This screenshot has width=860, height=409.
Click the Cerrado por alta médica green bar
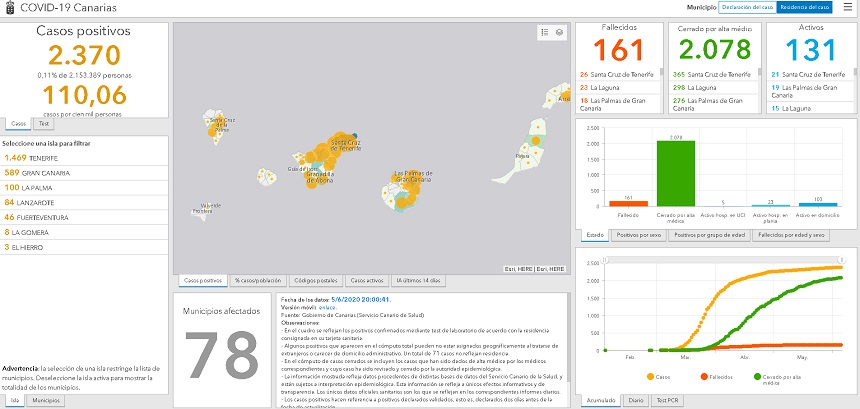pos(675,173)
